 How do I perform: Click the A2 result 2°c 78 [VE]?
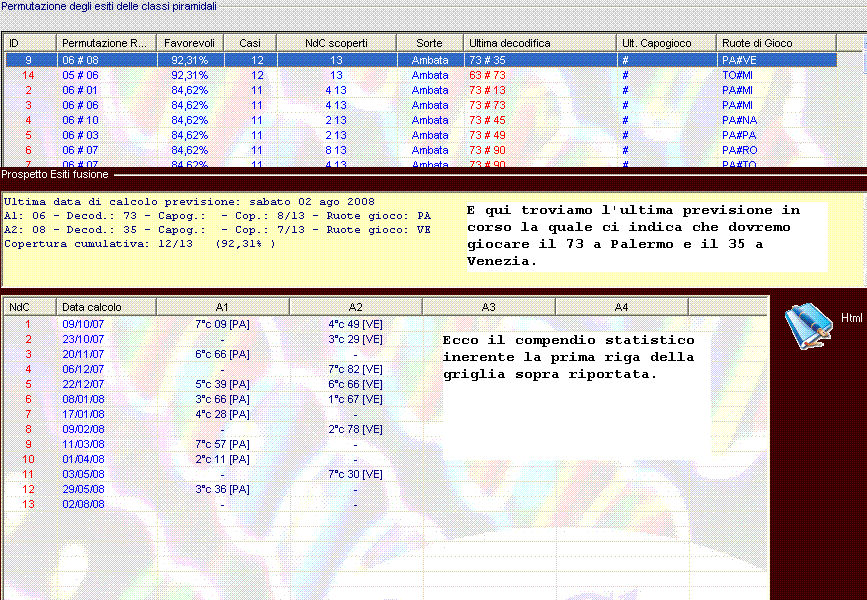pyautogui.click(x=356, y=429)
